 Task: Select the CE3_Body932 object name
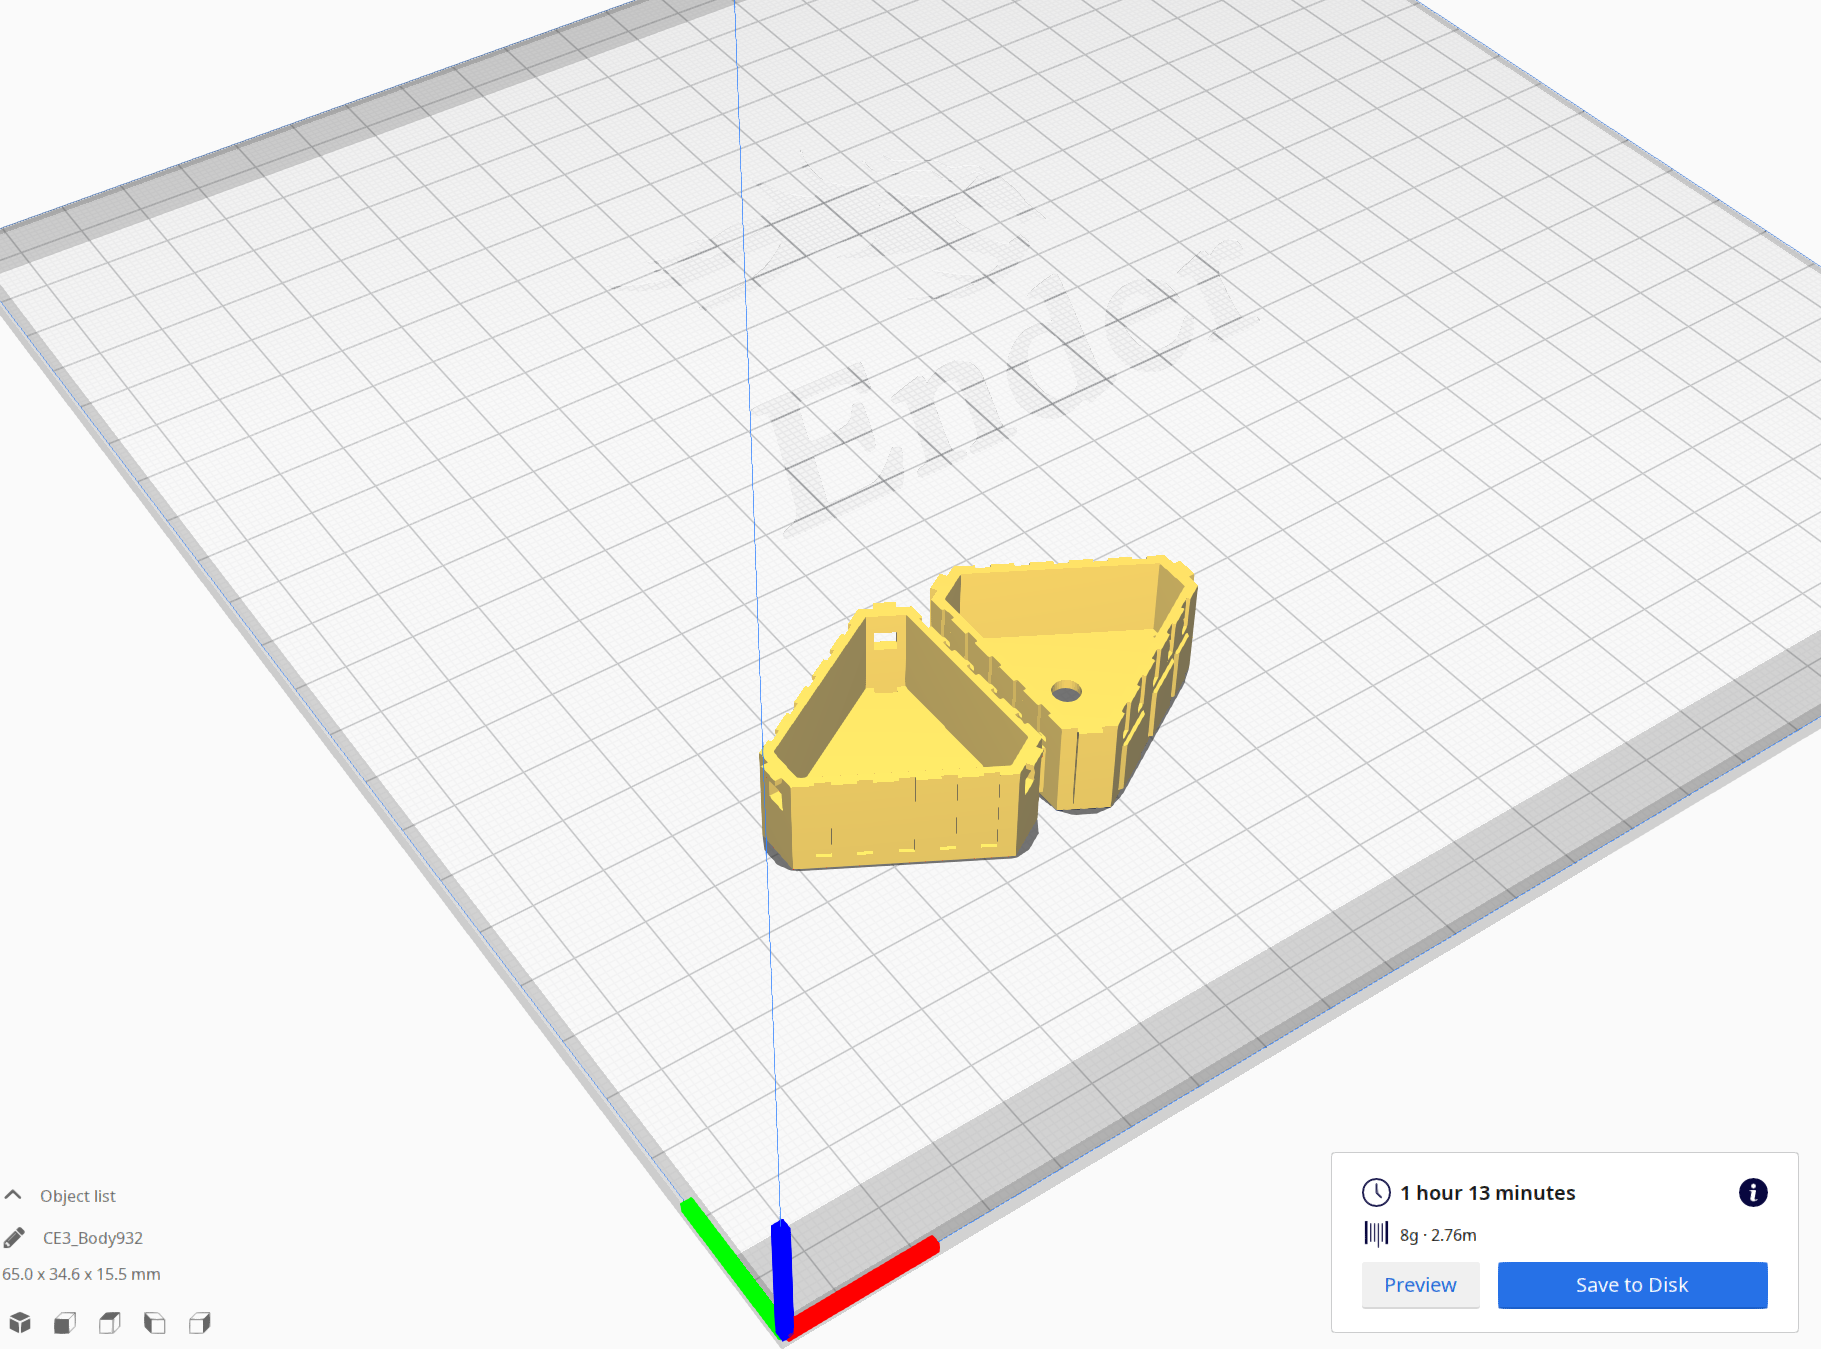pos(93,1238)
